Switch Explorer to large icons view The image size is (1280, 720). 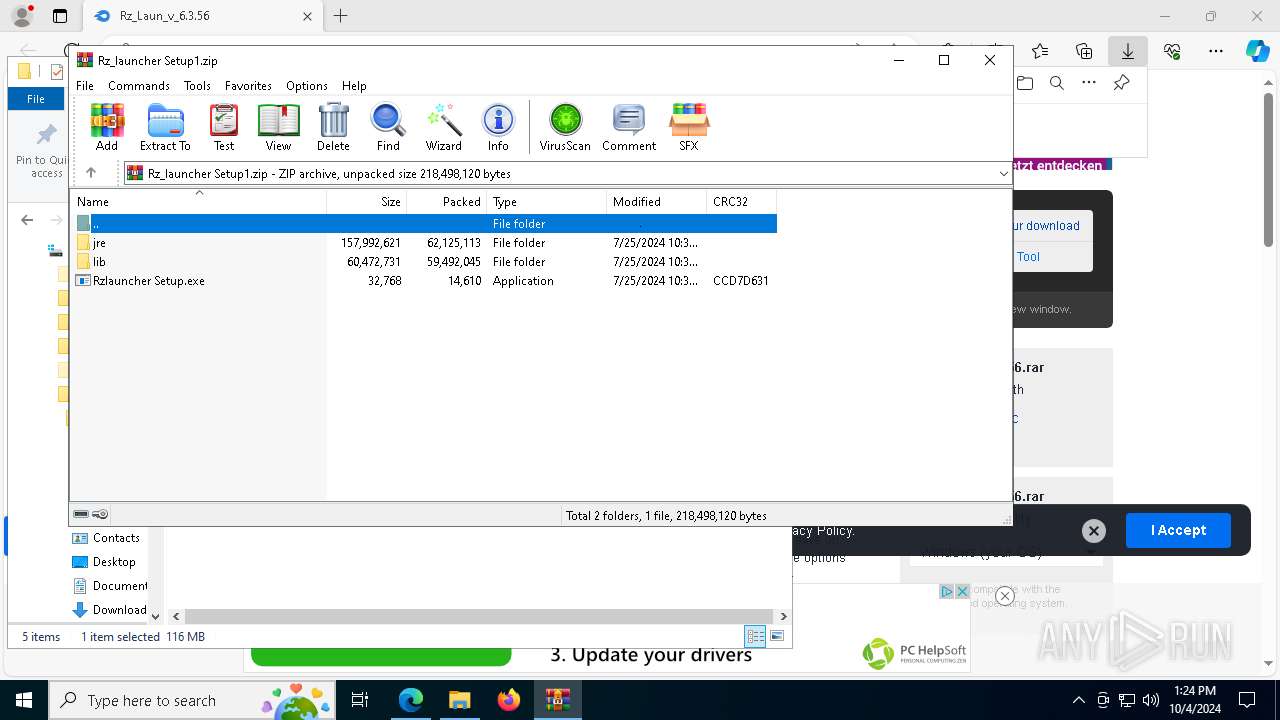(x=777, y=637)
